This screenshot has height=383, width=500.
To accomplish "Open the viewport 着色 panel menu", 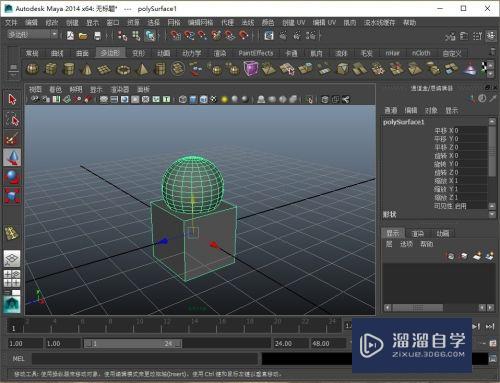I will pos(55,89).
